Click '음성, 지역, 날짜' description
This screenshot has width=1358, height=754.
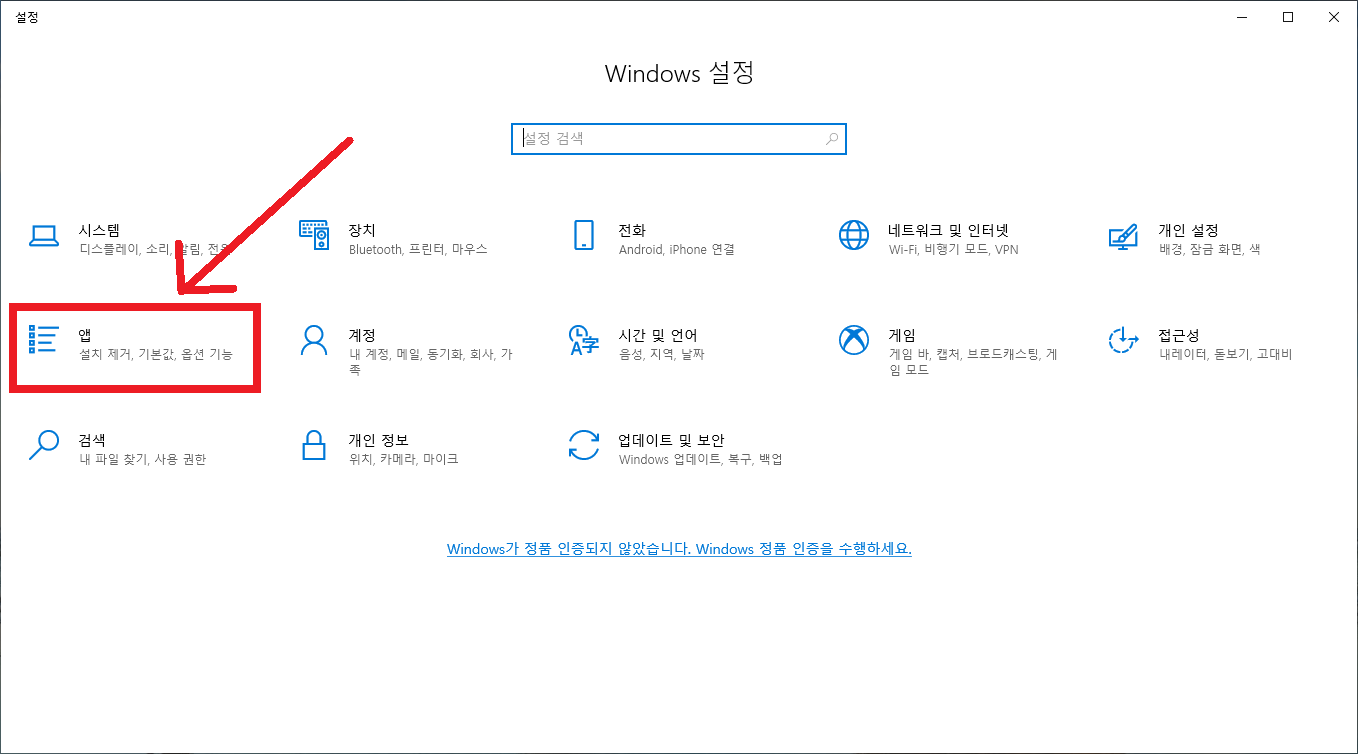[662, 354]
